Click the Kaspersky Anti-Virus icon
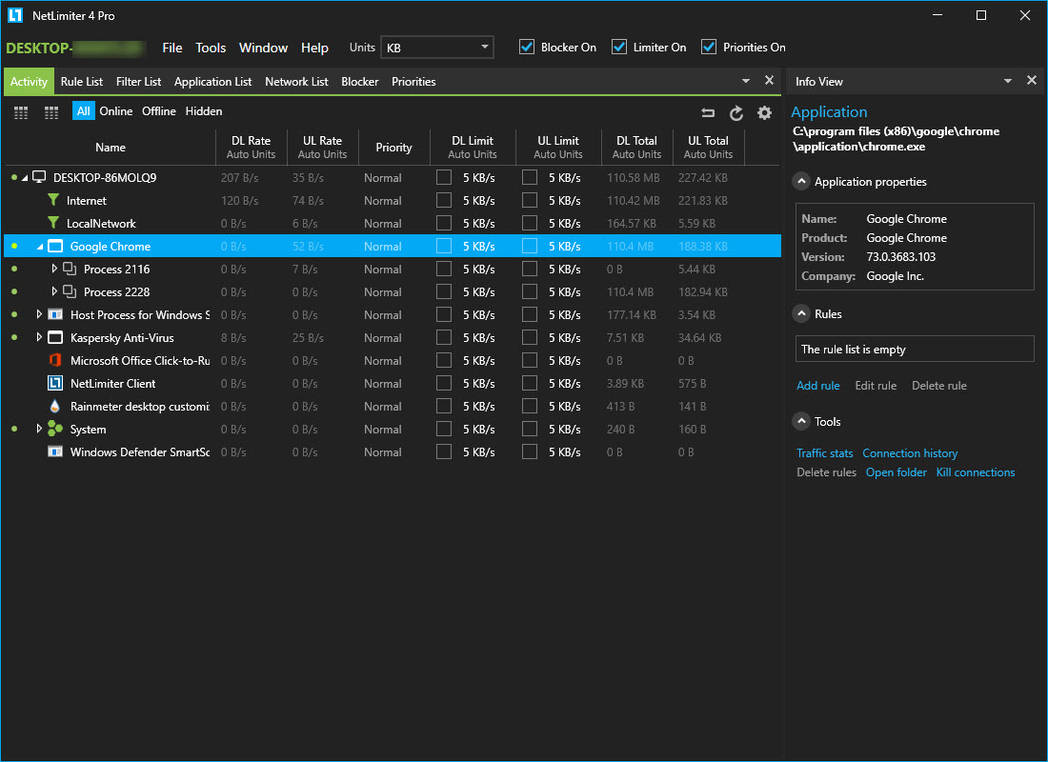This screenshot has height=762, width=1048. click(x=55, y=338)
